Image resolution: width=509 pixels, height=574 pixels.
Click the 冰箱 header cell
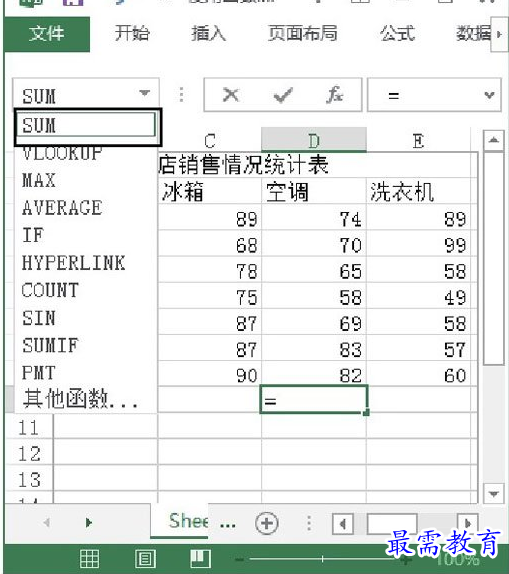tap(209, 191)
